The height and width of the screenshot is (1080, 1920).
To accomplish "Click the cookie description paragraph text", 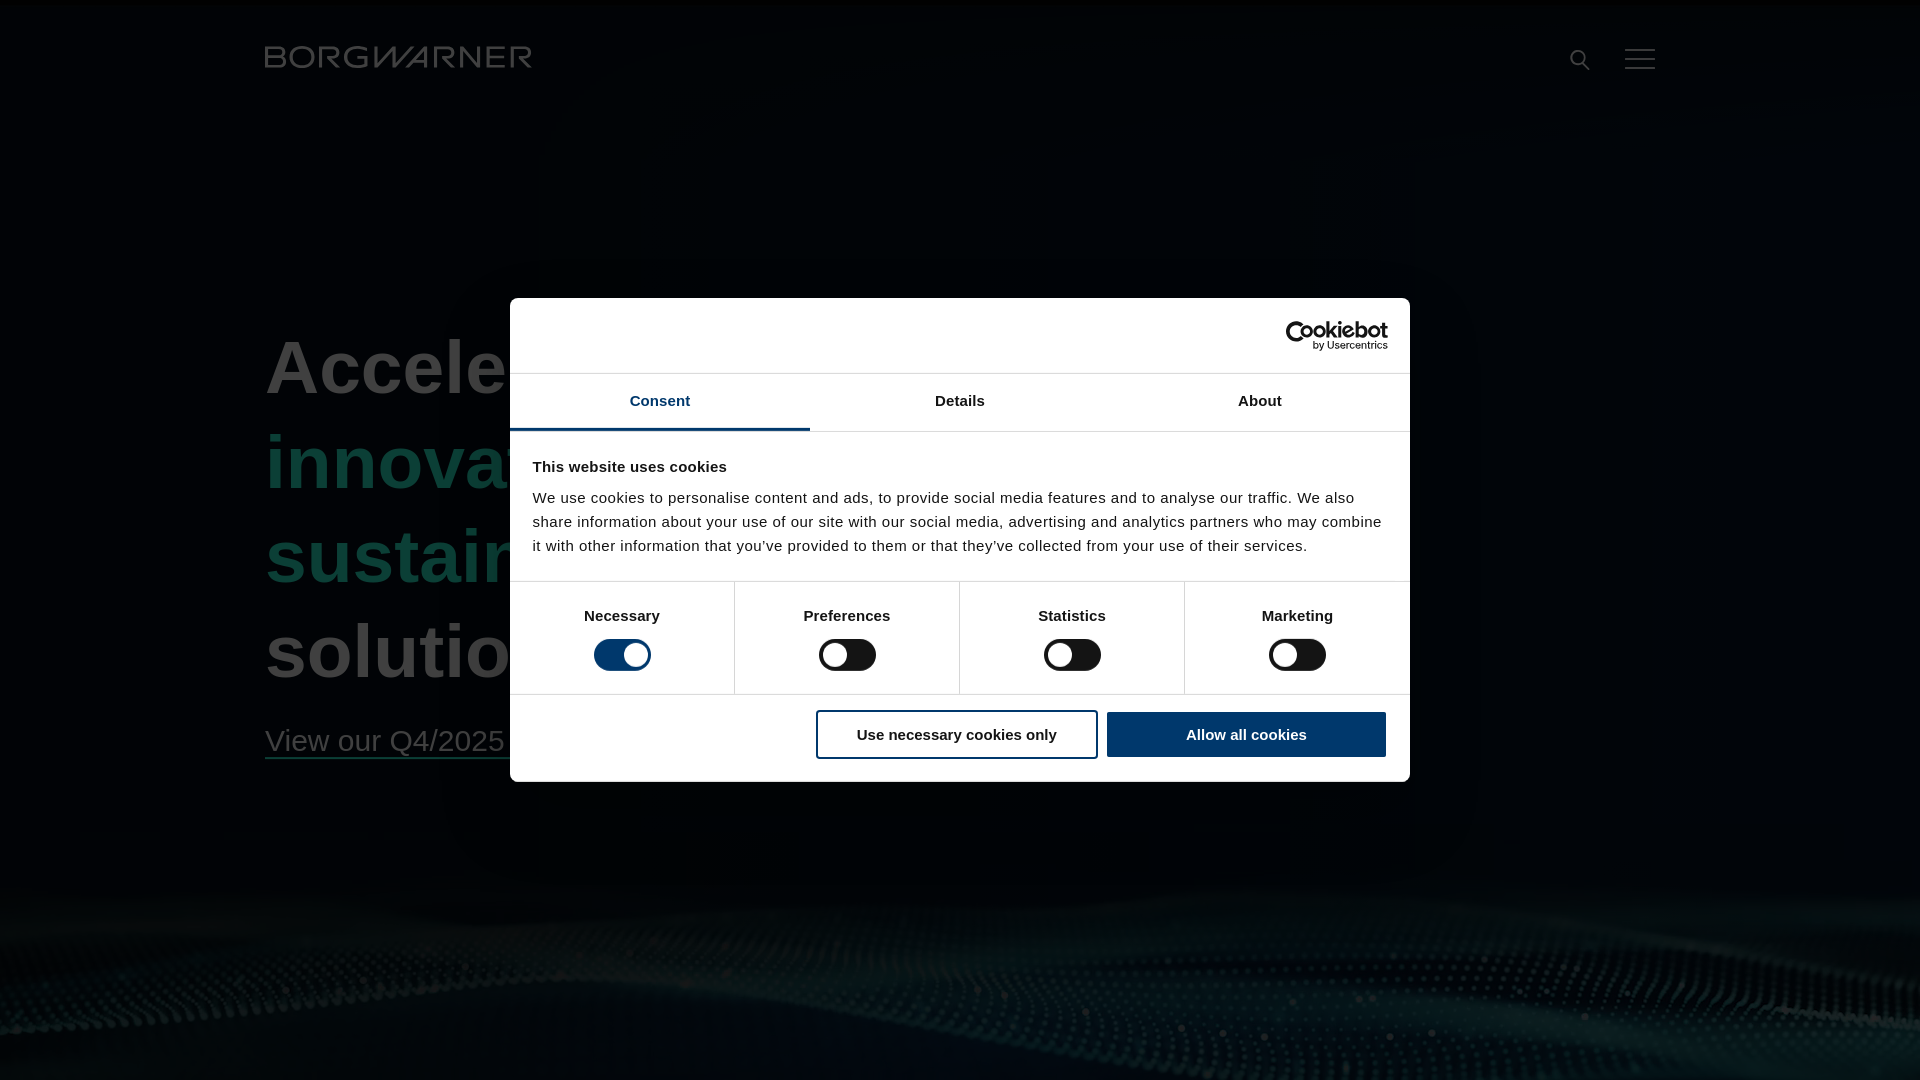I will point(956,522).
